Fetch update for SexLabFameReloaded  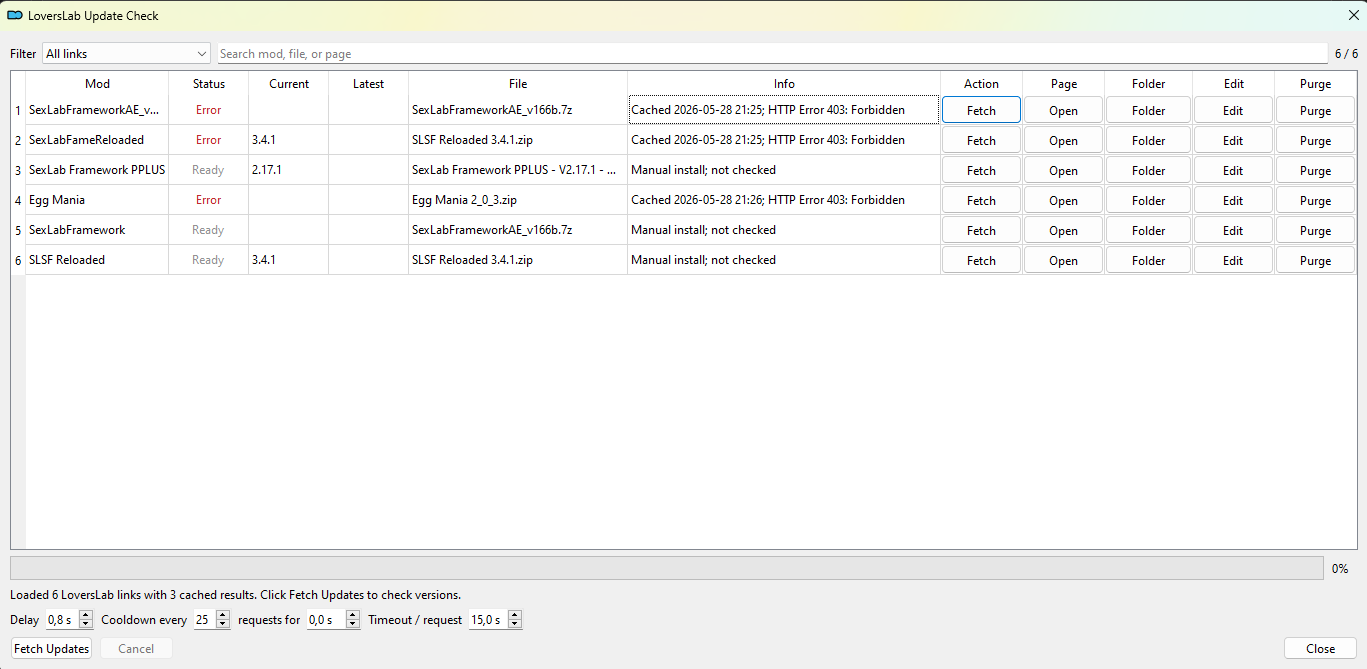981,140
